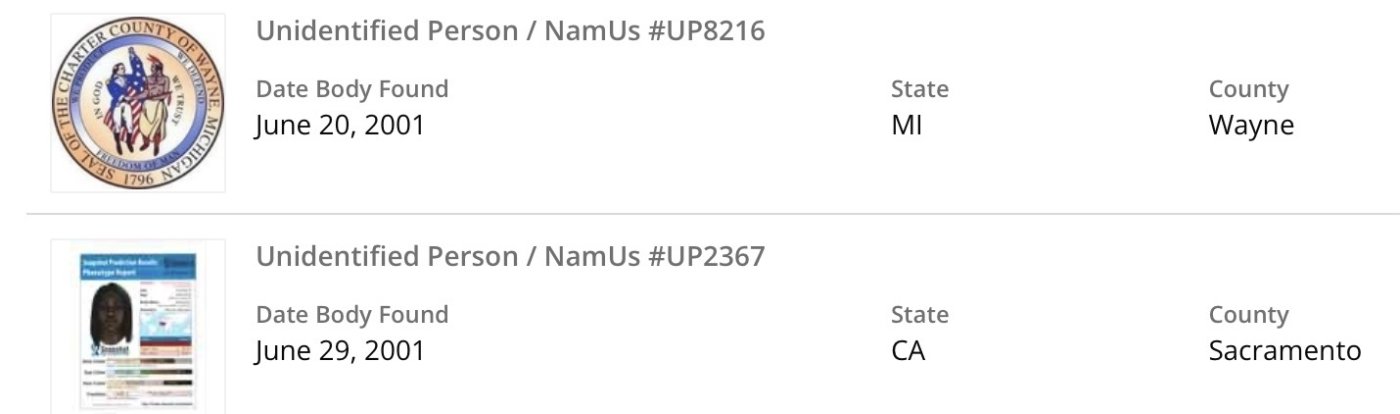Click the June 20, 2001 date

click(x=340, y=126)
